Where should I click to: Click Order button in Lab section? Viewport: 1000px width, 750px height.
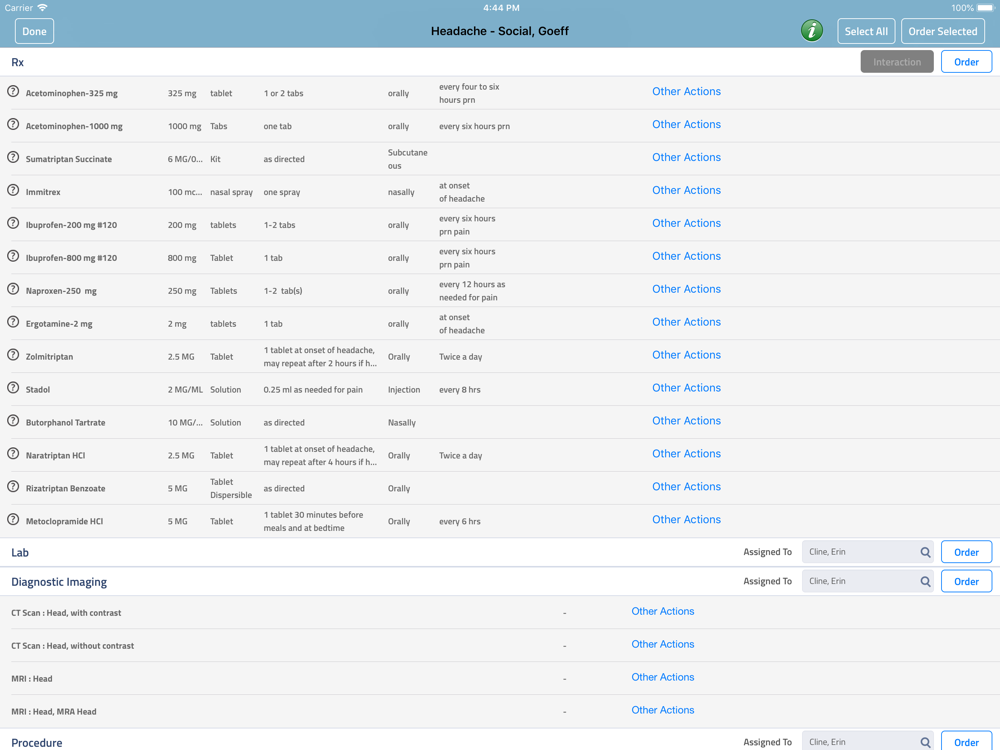pyautogui.click(x=966, y=552)
